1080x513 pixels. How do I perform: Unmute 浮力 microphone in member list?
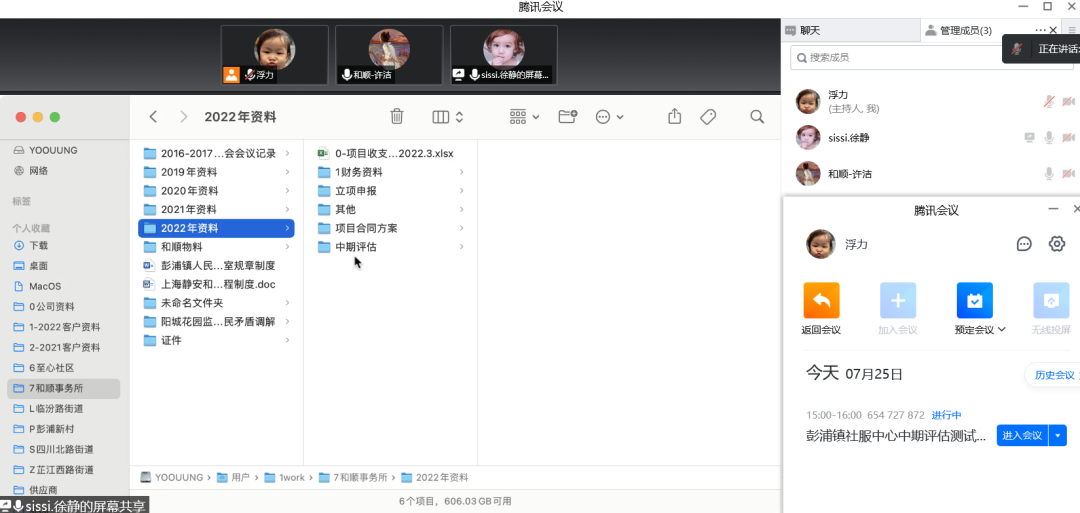pos(1049,102)
